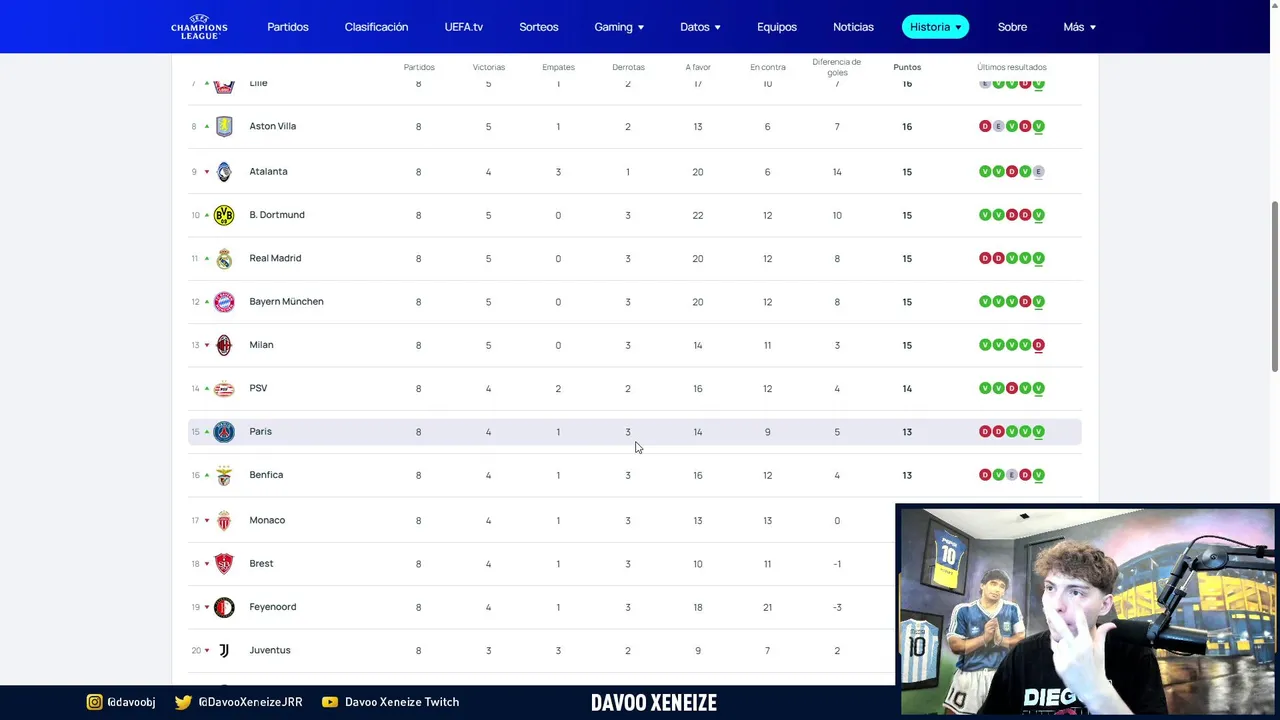
Task: Go to the Sorteos section
Action: 539,27
